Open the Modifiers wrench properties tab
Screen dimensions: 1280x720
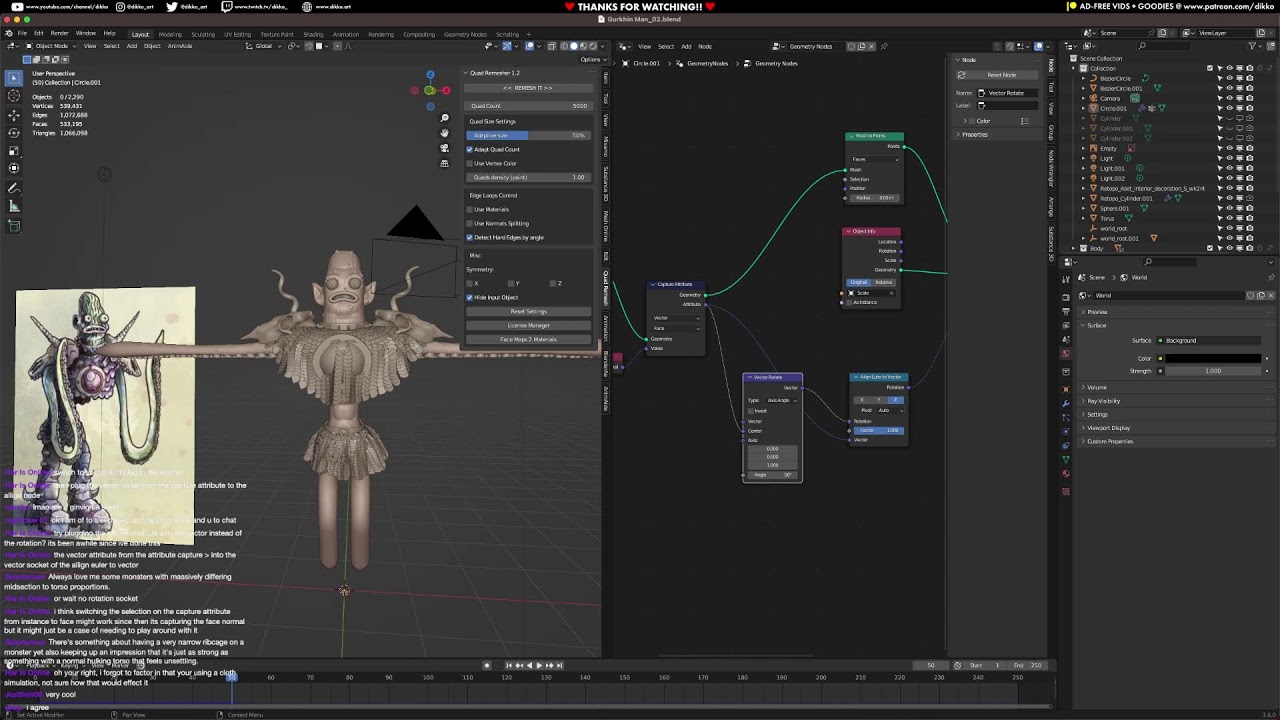(1066, 403)
